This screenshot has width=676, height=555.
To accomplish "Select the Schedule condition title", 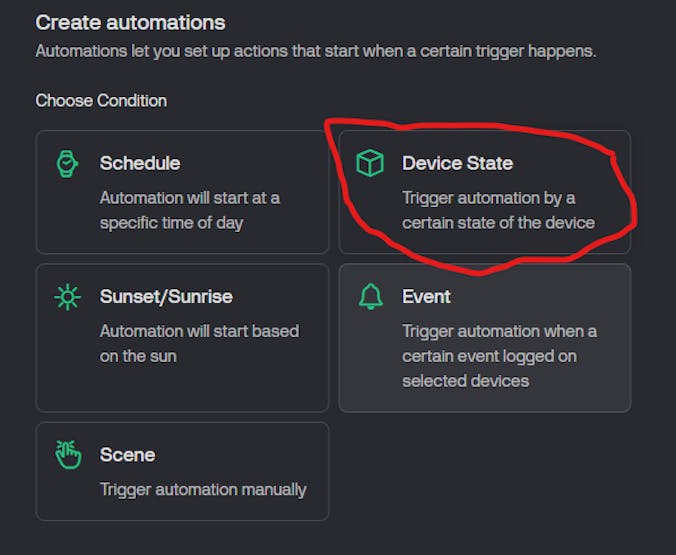I will tap(140, 163).
